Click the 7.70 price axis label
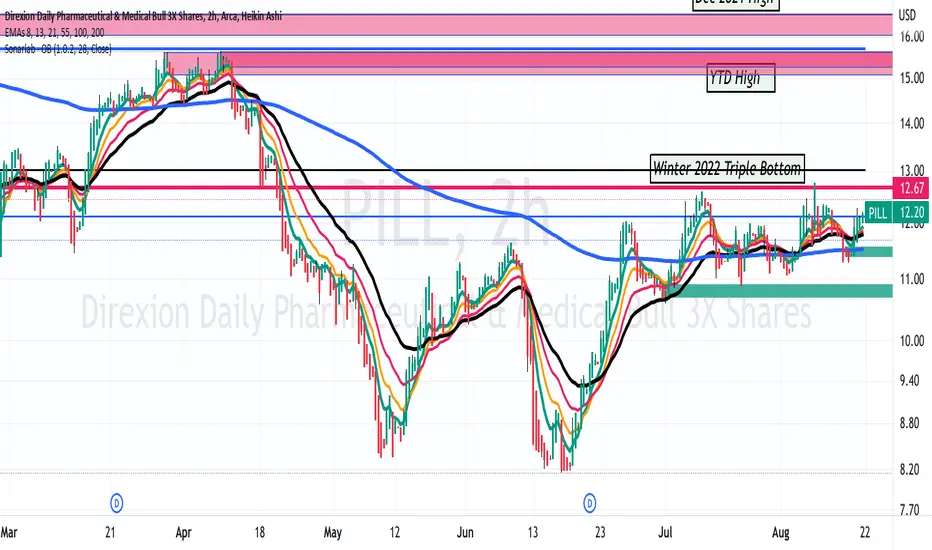The image size is (932, 550). tap(909, 510)
